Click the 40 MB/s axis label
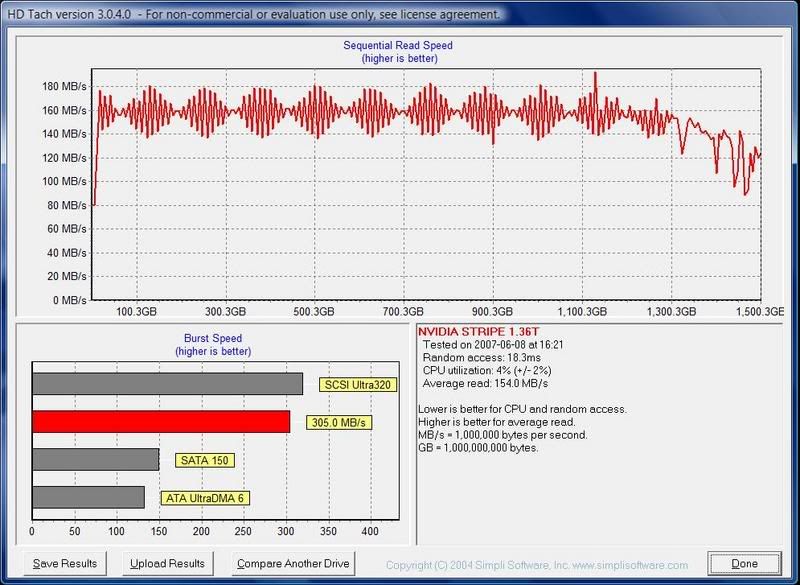The image size is (800, 585). point(67,252)
